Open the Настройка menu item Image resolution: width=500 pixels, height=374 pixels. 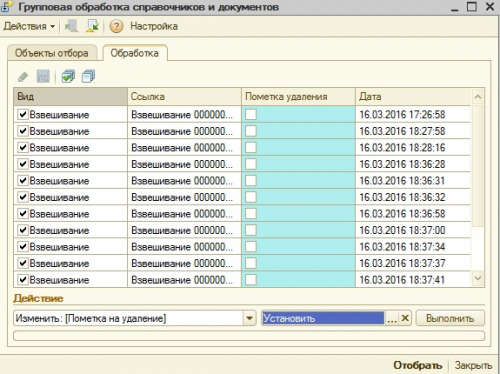point(154,26)
